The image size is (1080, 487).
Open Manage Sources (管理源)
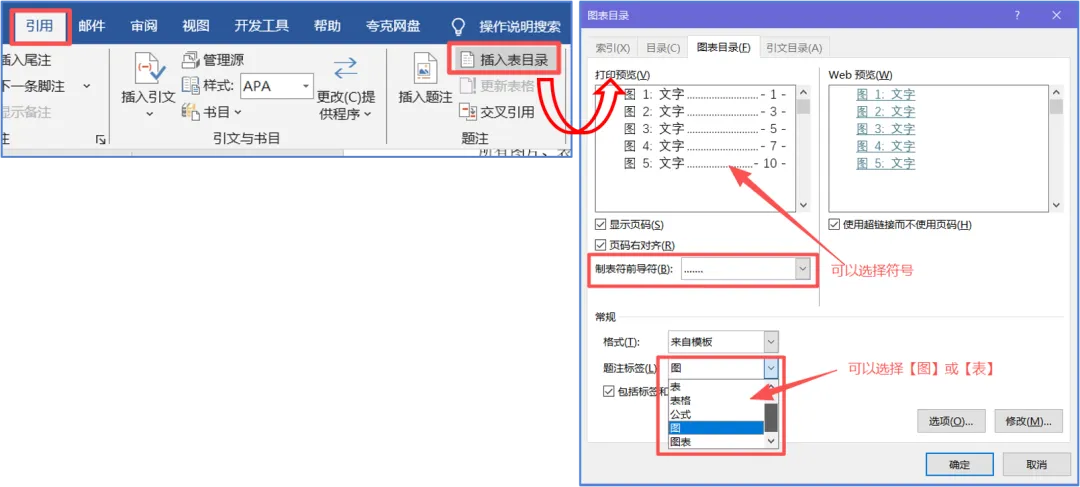(213, 60)
